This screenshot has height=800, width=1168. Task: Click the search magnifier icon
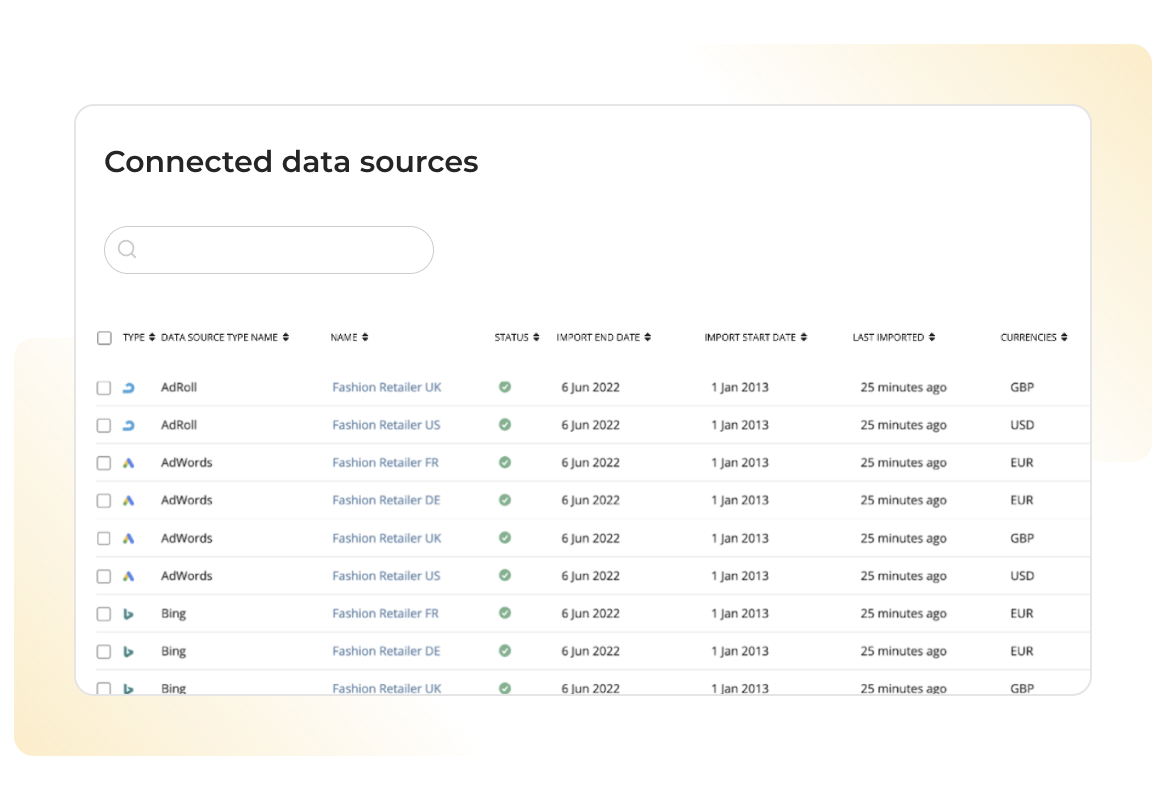127,250
